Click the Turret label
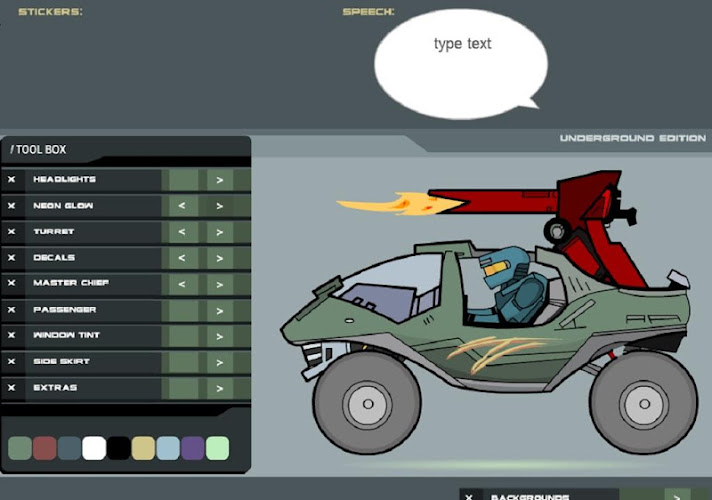This screenshot has width=712, height=500. click(x=54, y=232)
